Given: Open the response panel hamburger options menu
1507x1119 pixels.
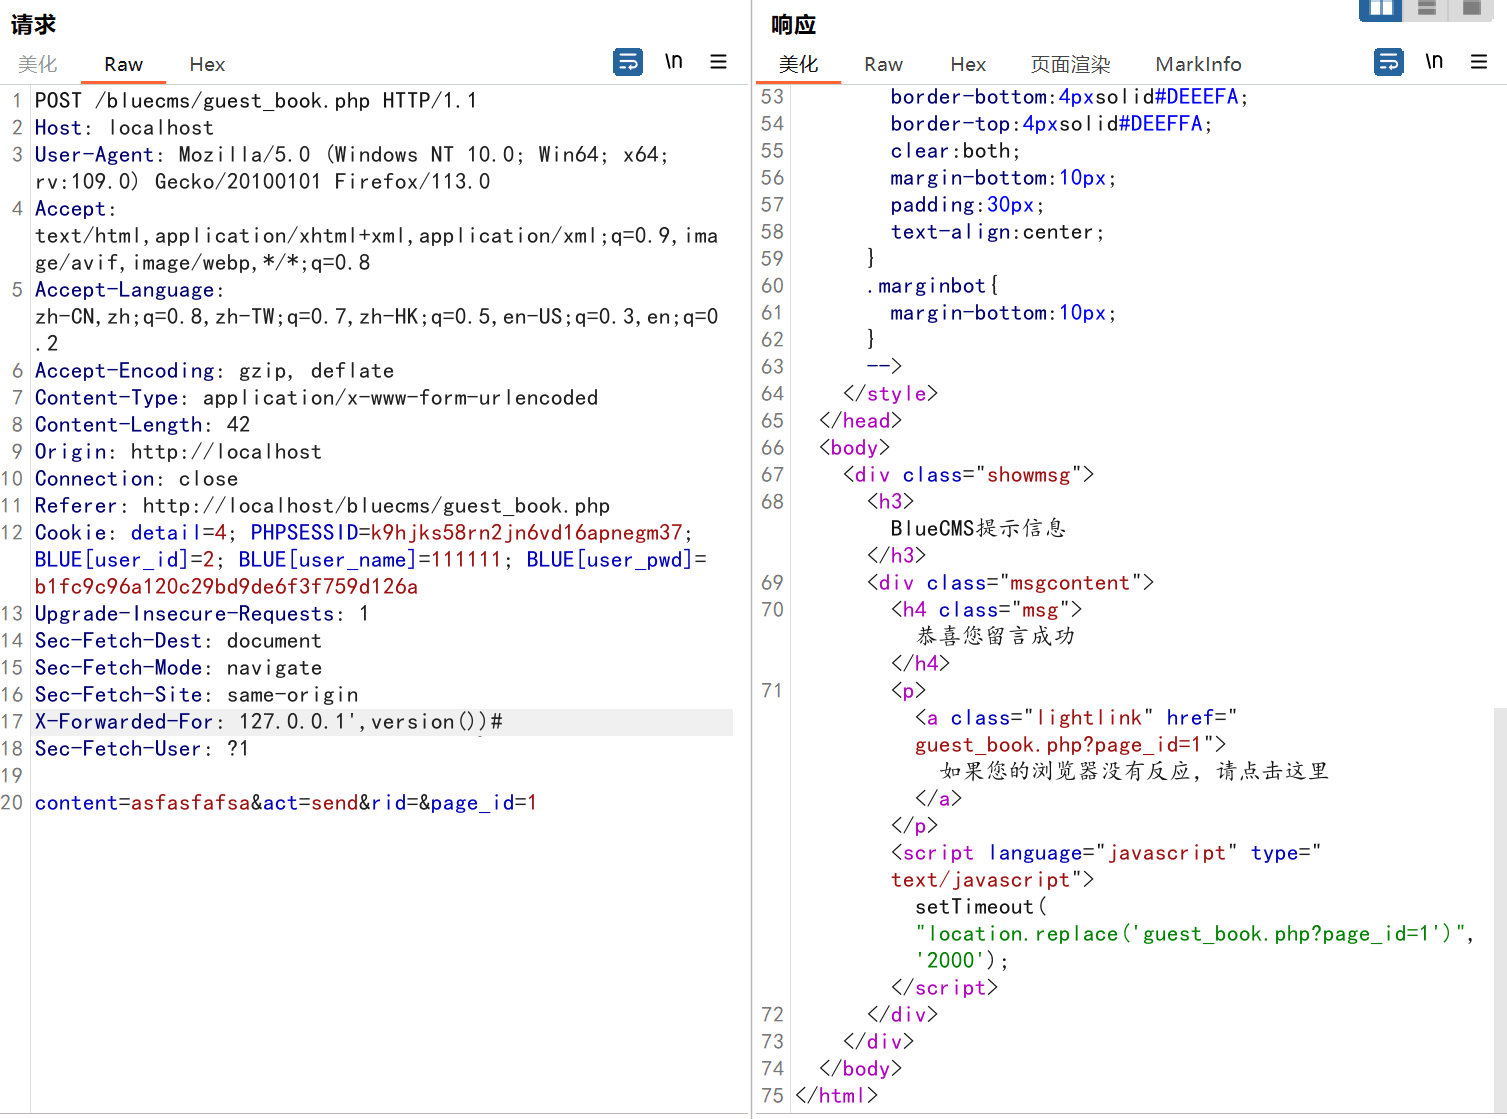Looking at the screenshot, I should (1479, 62).
